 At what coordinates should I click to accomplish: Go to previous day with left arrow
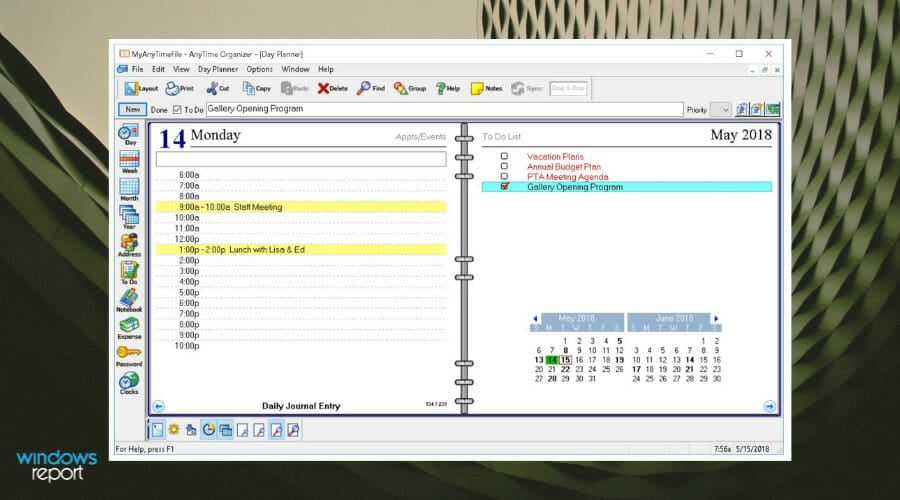pyautogui.click(x=159, y=406)
